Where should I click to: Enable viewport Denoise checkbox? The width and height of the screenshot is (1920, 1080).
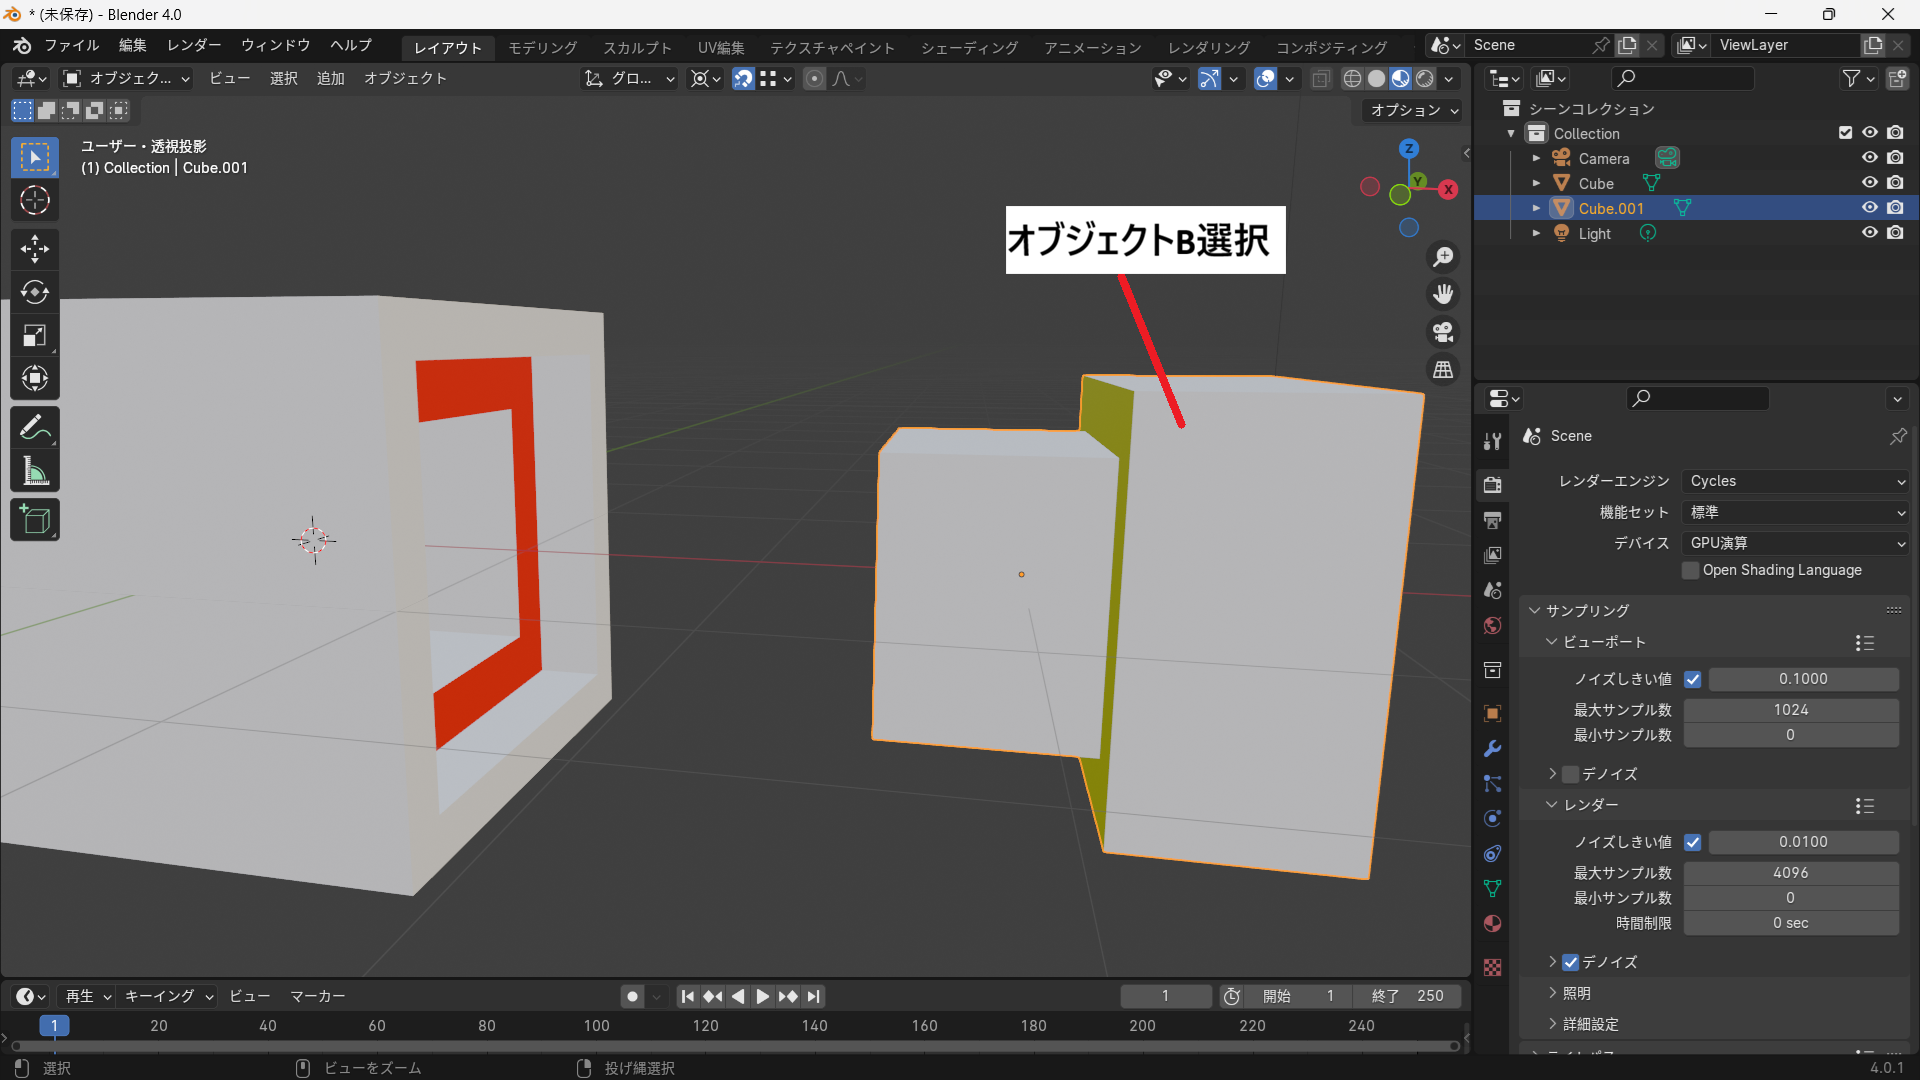point(1571,774)
